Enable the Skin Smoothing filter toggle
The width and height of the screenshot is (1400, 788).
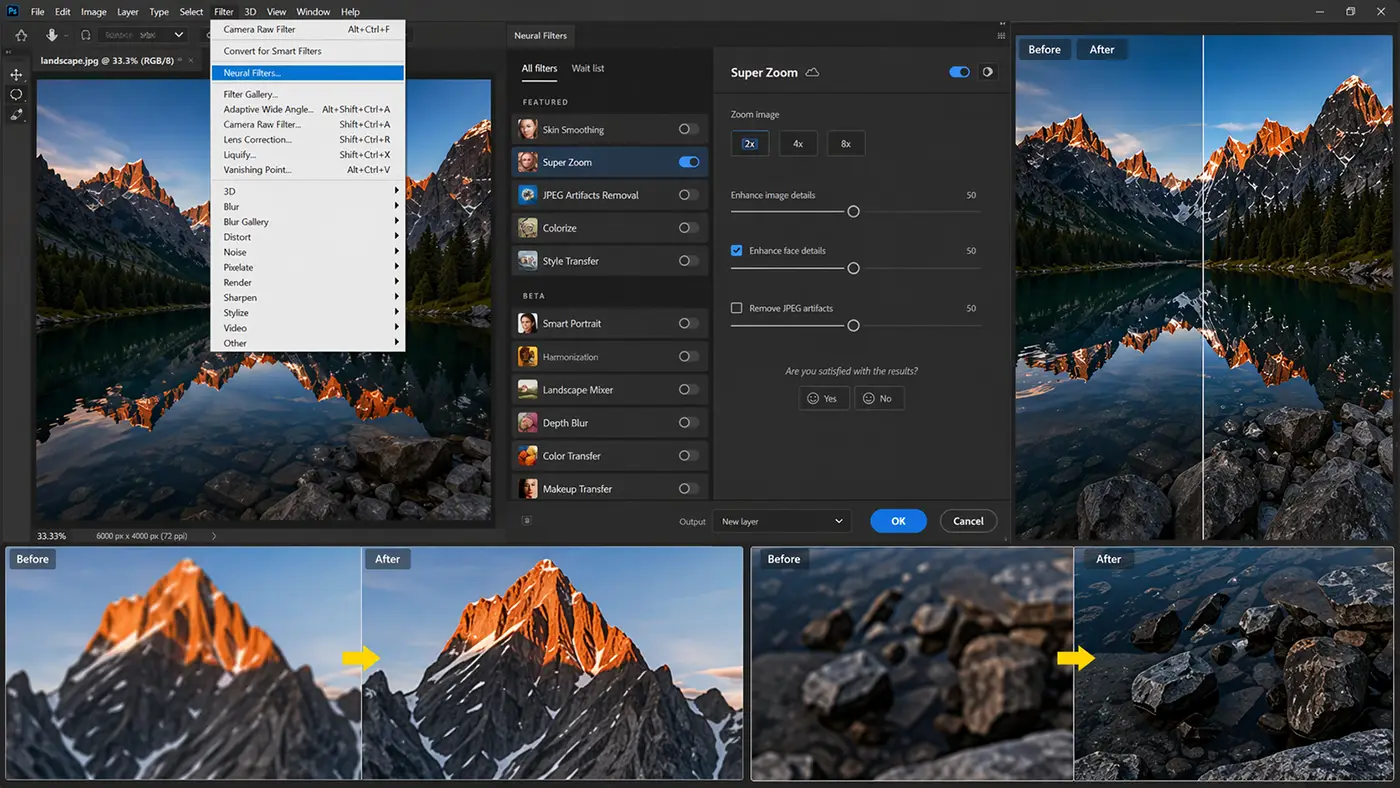pos(688,129)
